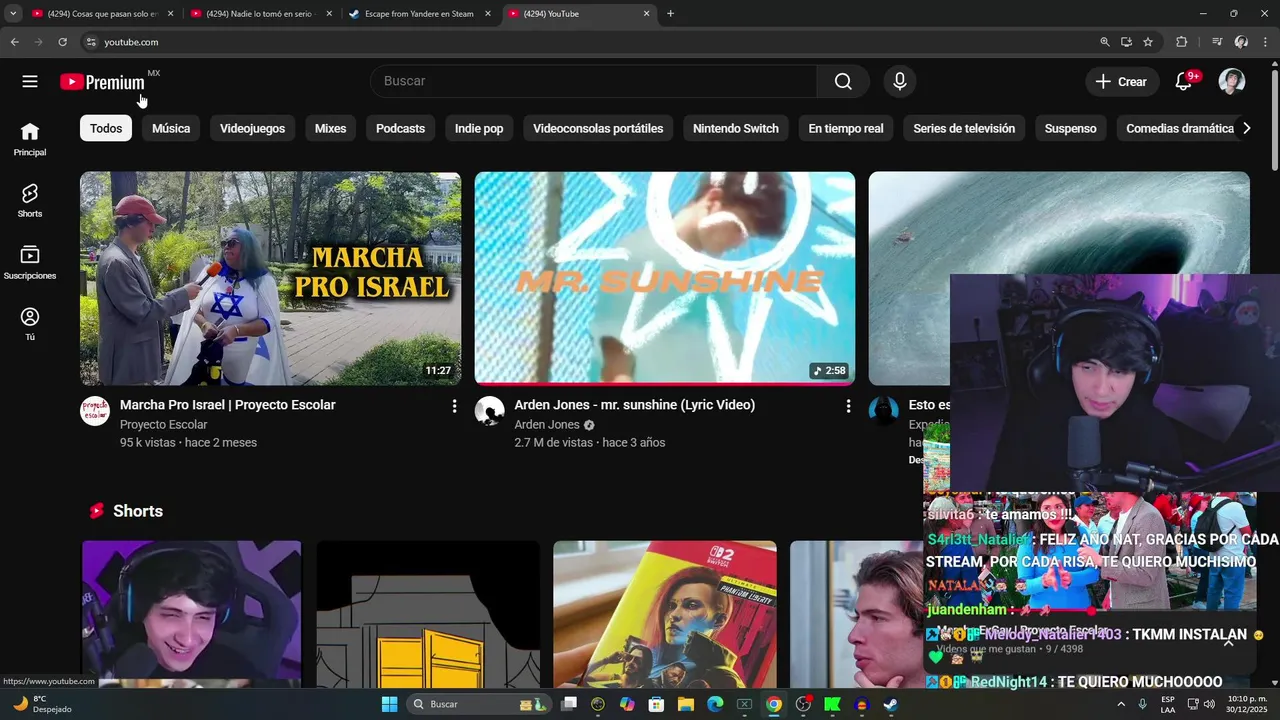Open Suscripciones in the sidebar
The height and width of the screenshot is (720, 1280).
pos(30,263)
